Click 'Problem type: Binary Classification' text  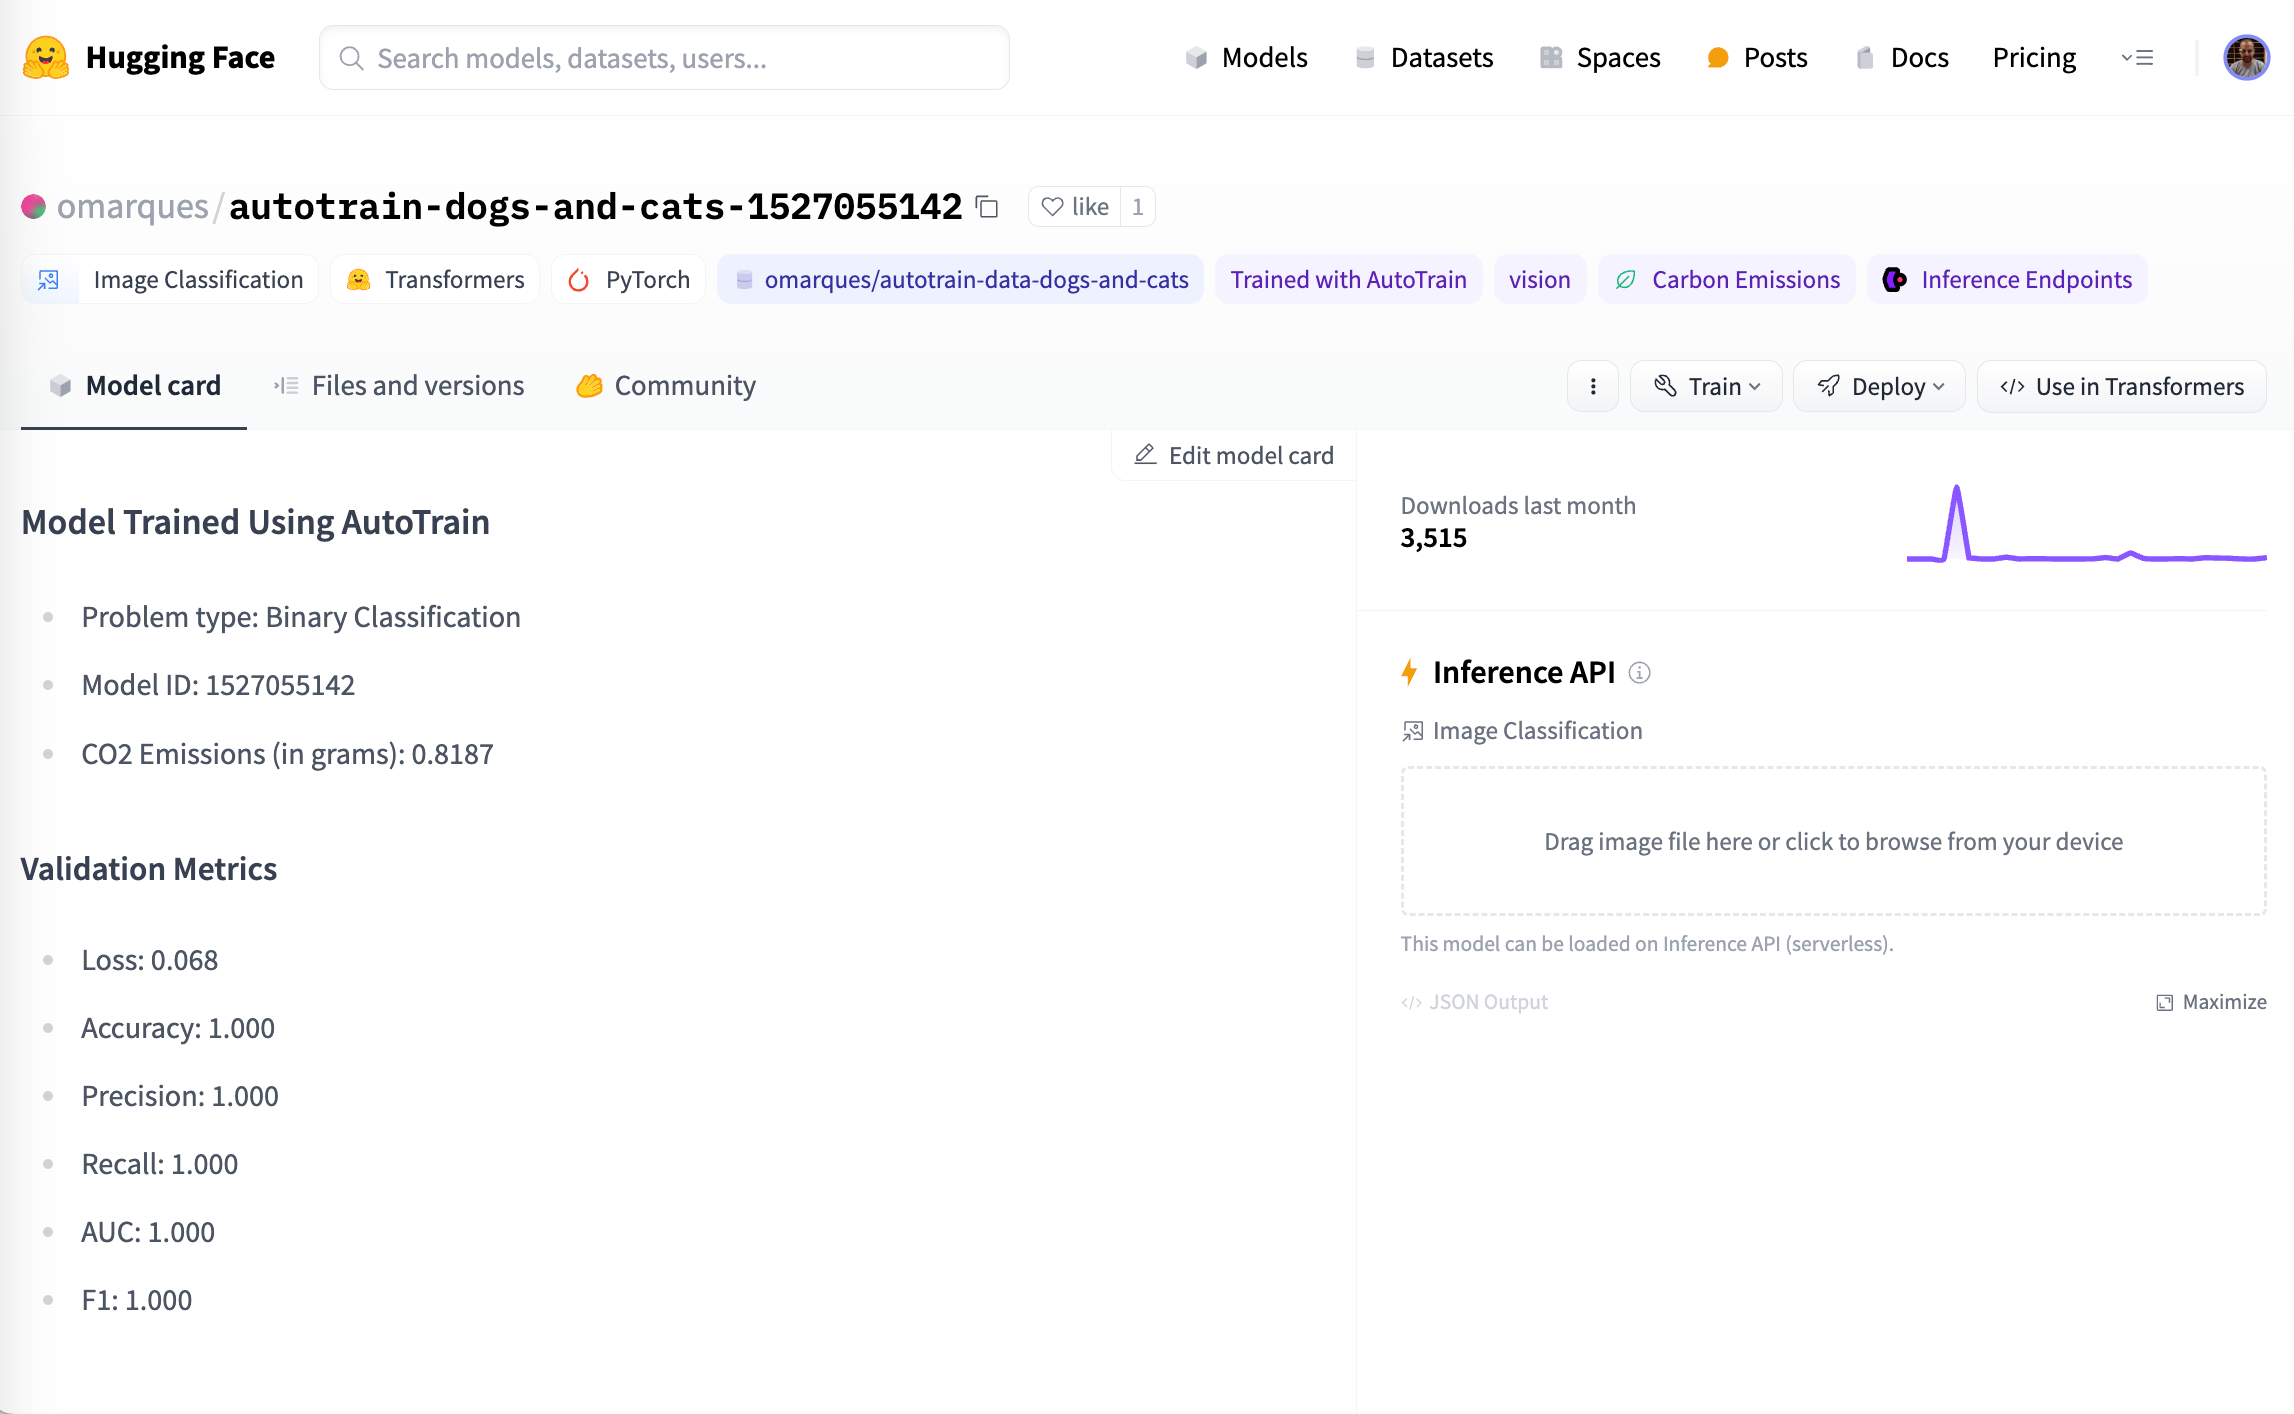(301, 618)
